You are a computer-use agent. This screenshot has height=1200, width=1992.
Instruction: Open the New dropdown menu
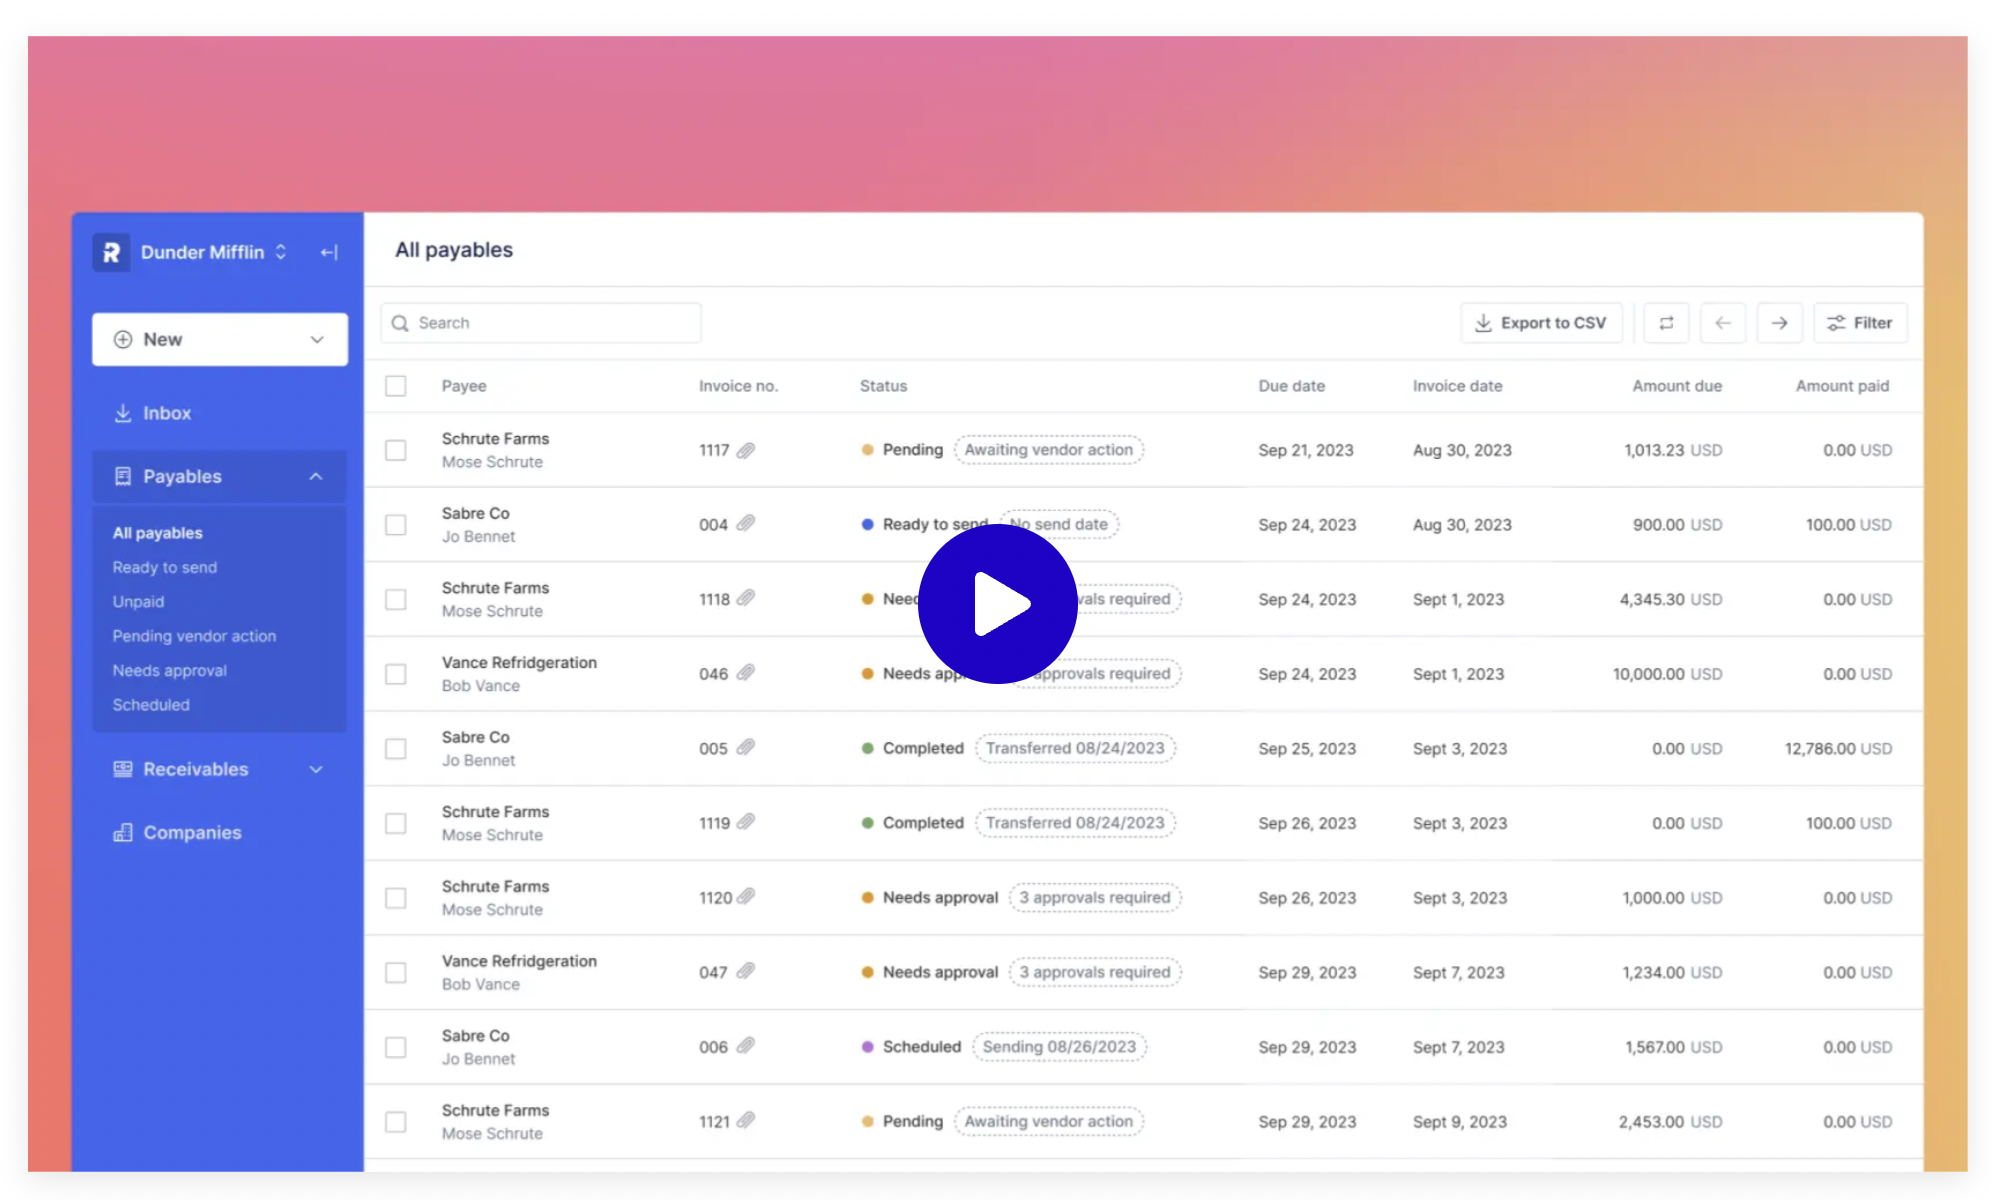click(219, 340)
